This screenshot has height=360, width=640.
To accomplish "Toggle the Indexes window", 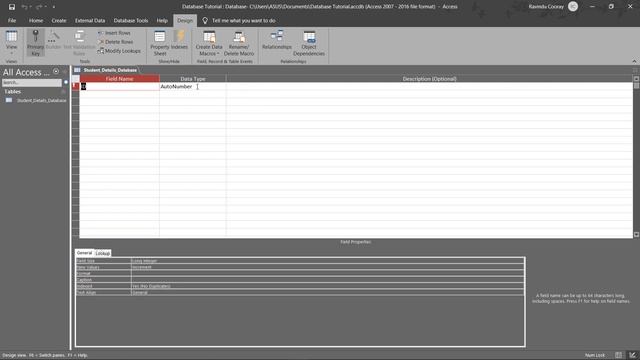I will tap(179, 40).
